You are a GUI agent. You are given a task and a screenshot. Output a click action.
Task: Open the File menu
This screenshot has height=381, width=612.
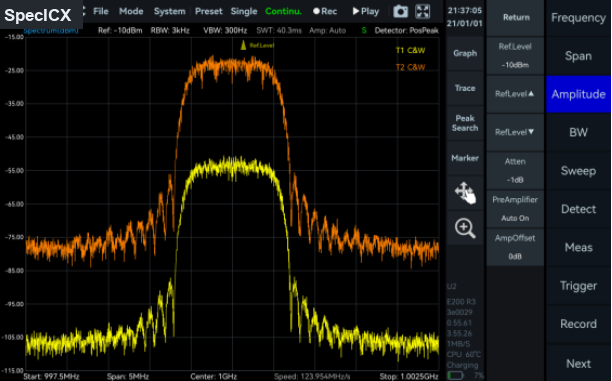[101, 11]
